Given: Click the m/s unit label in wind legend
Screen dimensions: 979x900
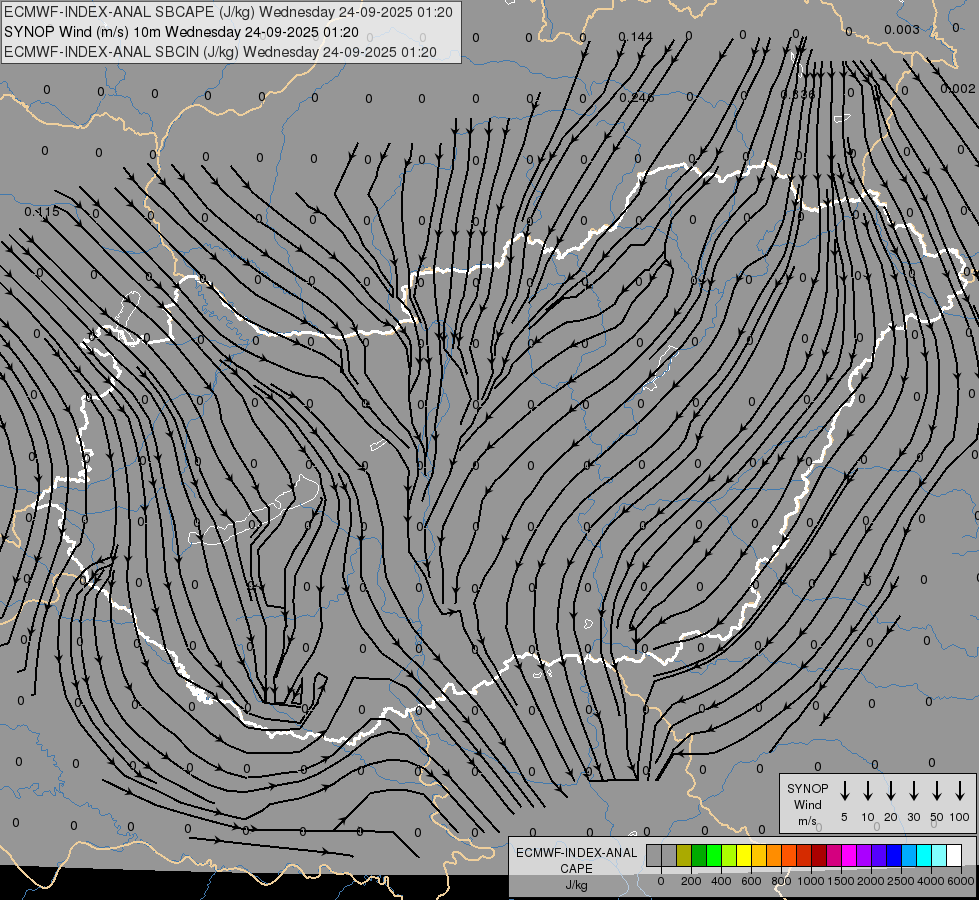Looking at the screenshot, I should [807, 821].
